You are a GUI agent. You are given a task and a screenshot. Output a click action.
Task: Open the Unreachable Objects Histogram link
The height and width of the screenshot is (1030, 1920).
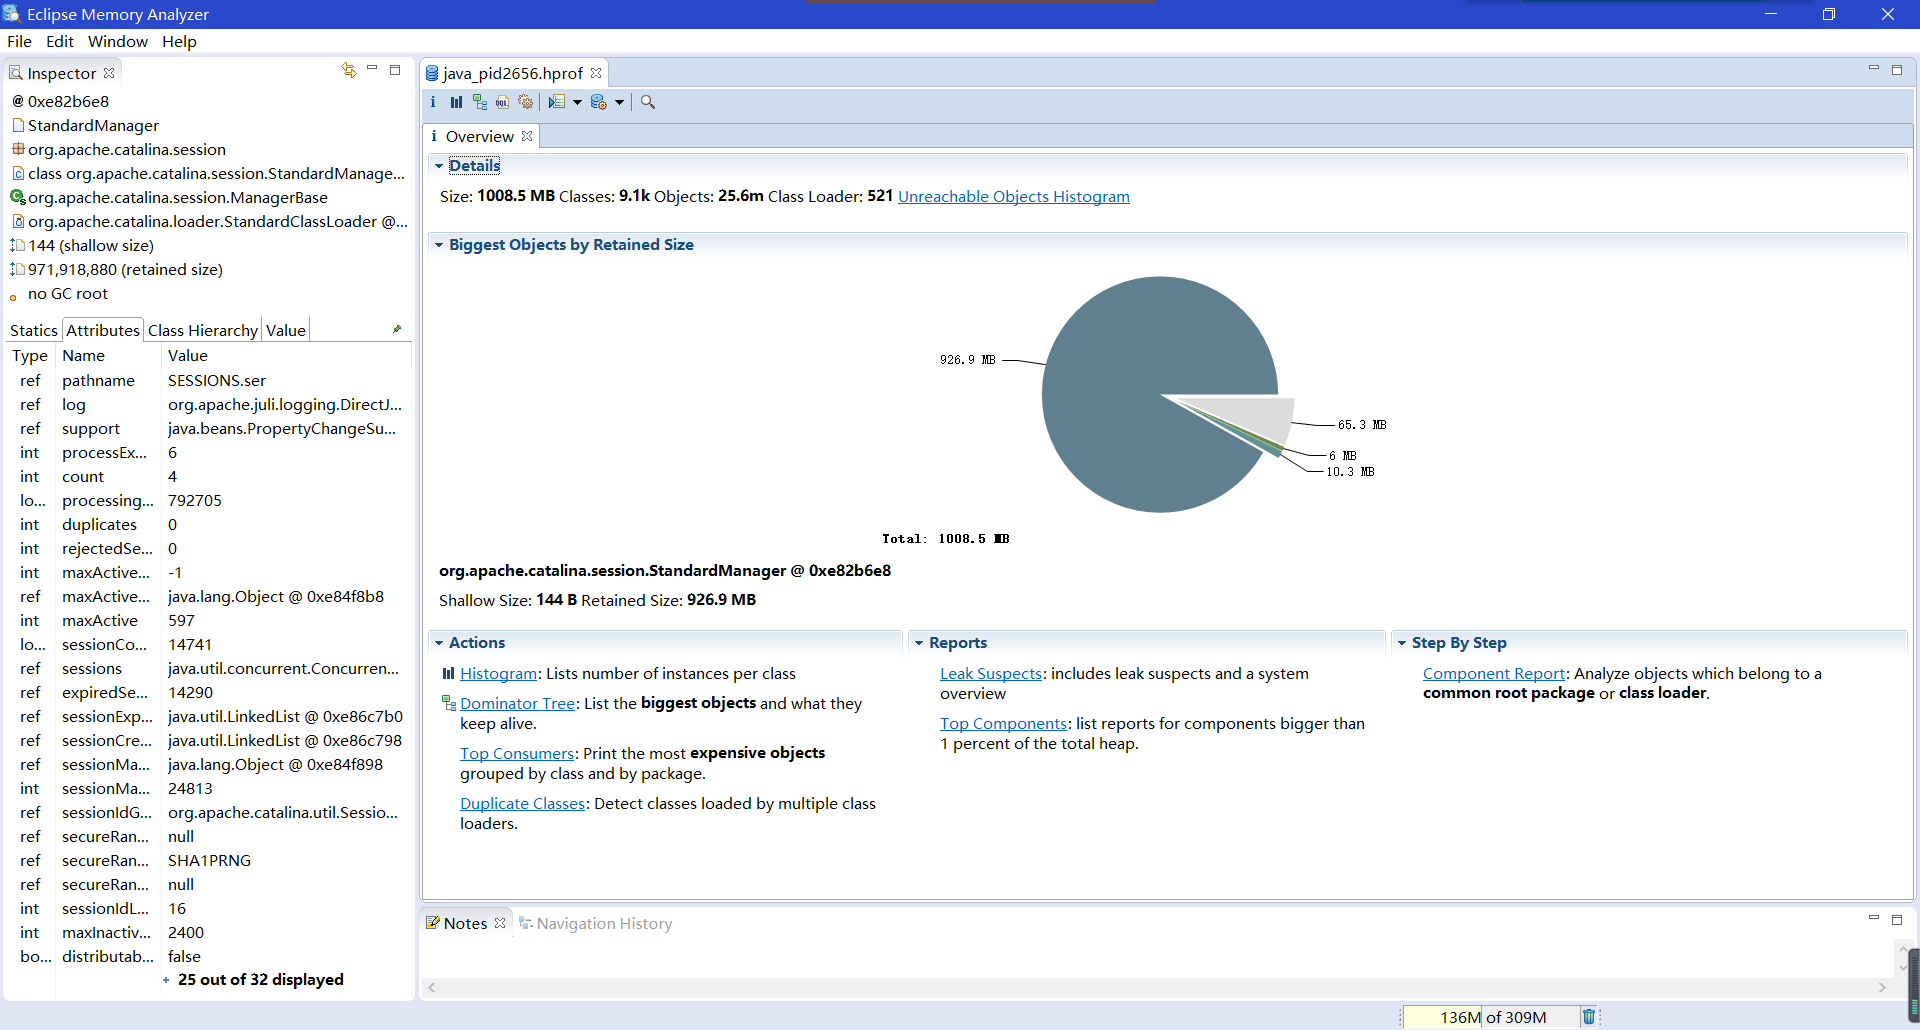point(1014,196)
